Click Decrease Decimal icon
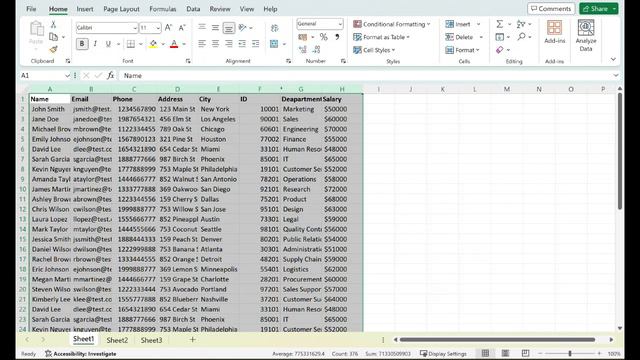The image size is (640, 360). pyautogui.click(x=316, y=50)
